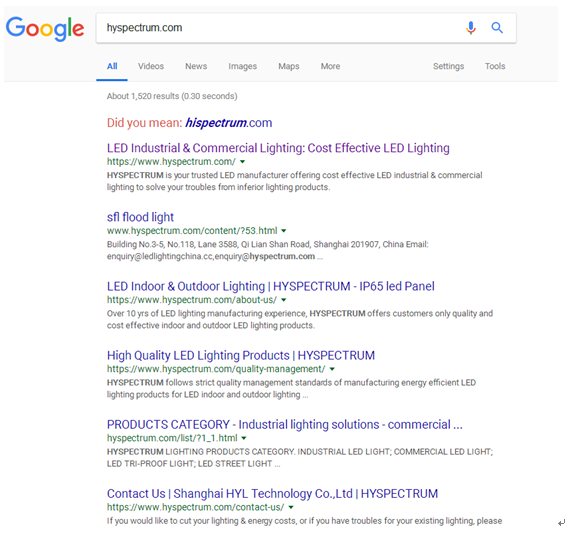Start voice search with microphone icon
565x538 pixels.
pos(471,28)
